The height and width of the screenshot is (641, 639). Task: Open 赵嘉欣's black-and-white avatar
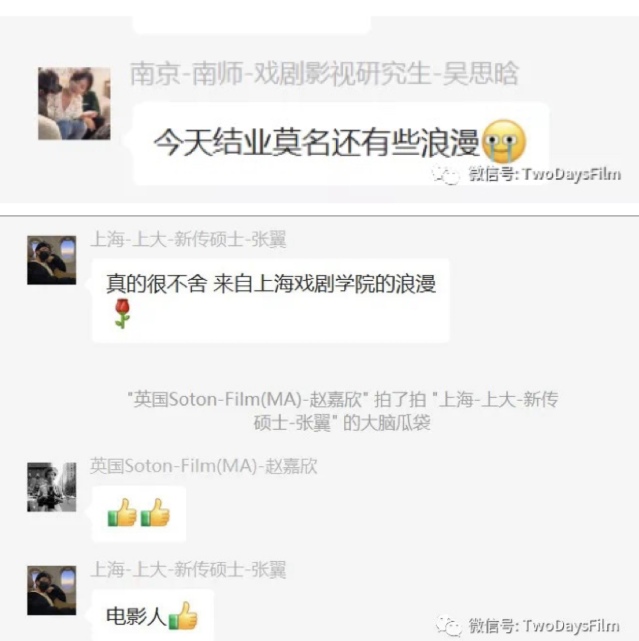[52, 487]
